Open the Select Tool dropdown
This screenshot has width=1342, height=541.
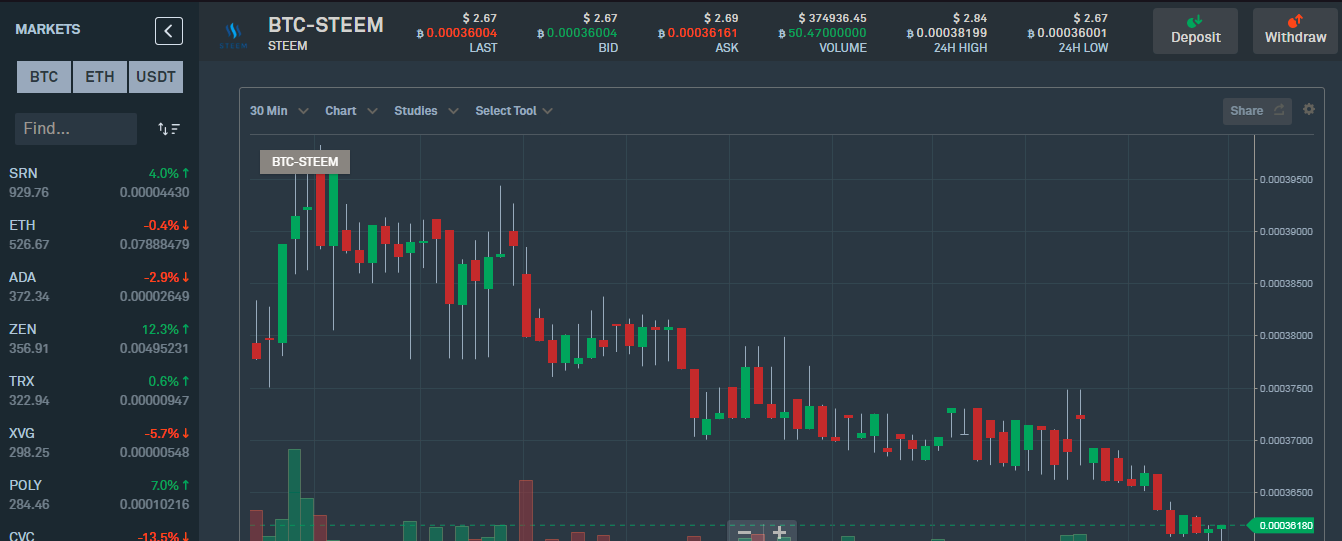(x=514, y=111)
